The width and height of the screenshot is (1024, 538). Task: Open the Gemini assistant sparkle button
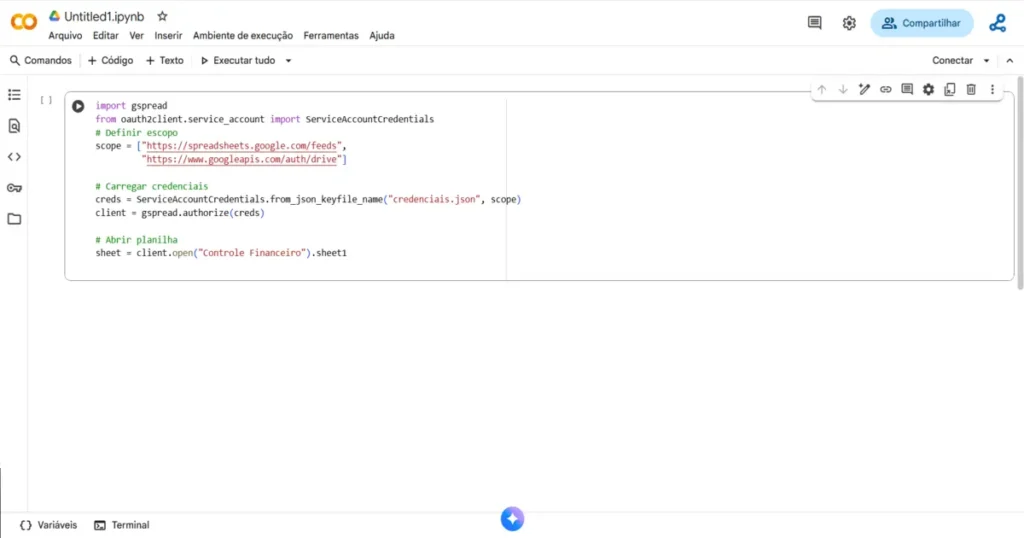[513, 519]
